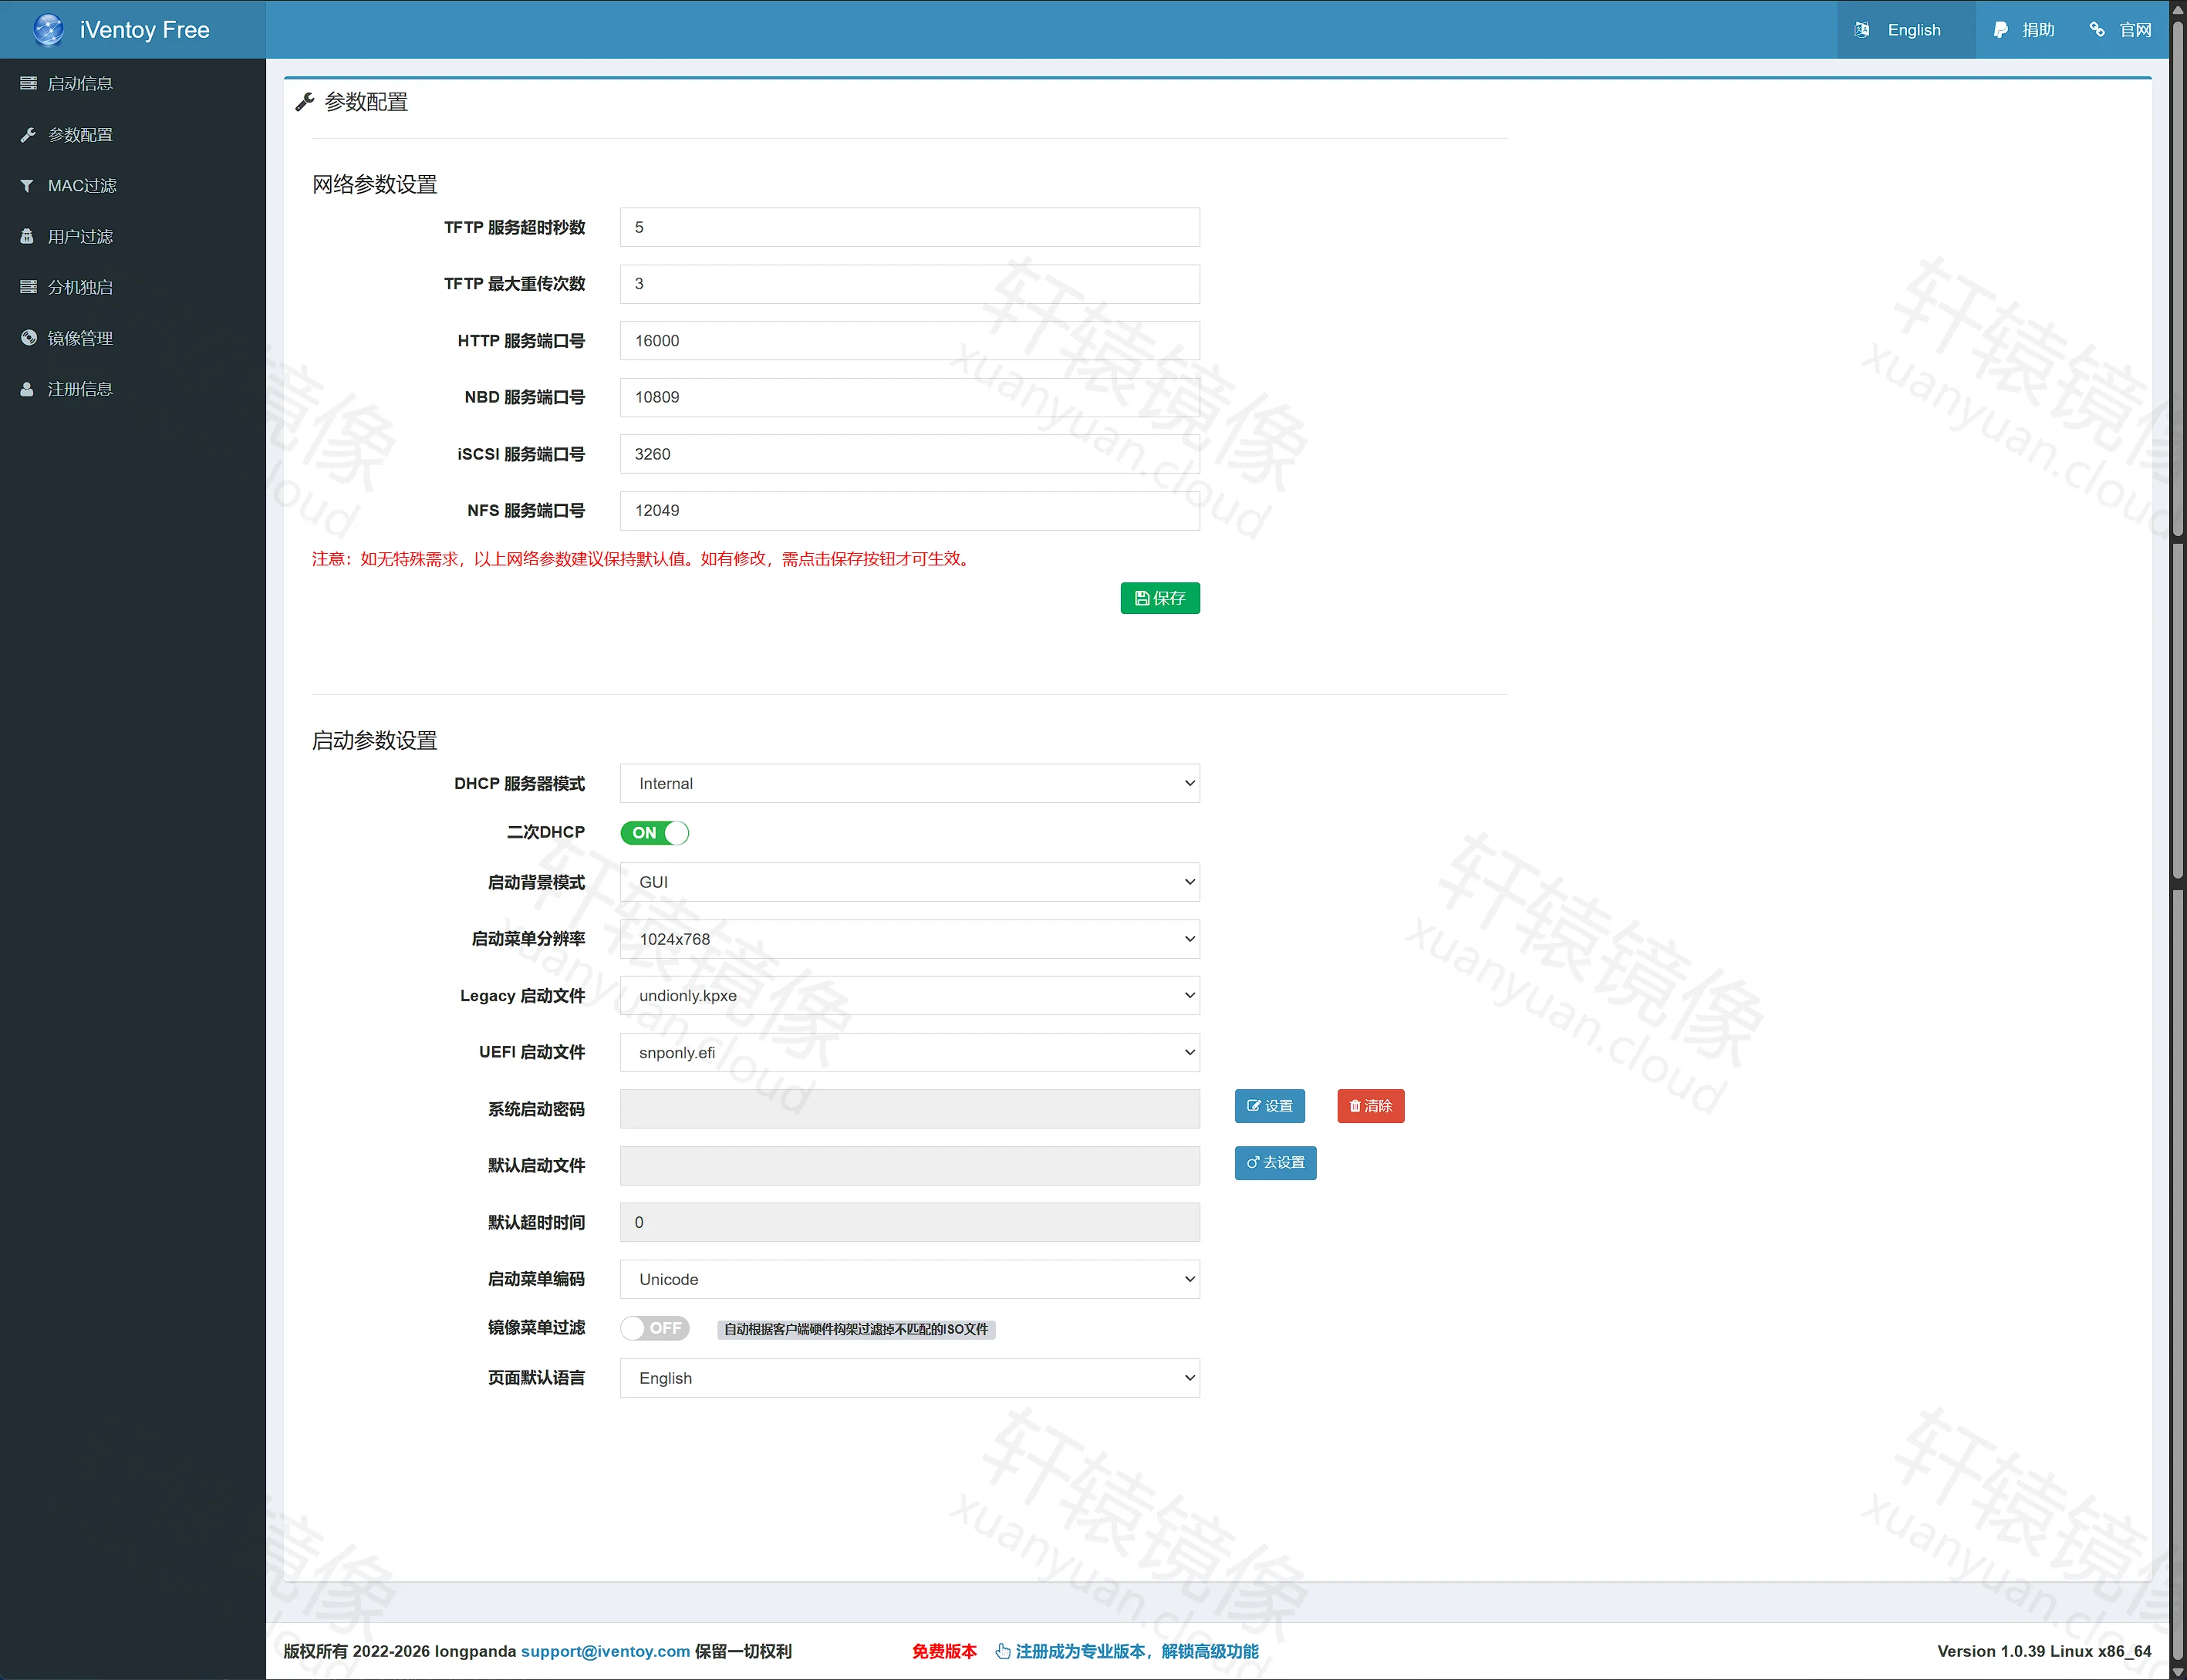Click support@iventoy.com email link
Viewport: 2187px width, 1680px height.
pos(605,1651)
